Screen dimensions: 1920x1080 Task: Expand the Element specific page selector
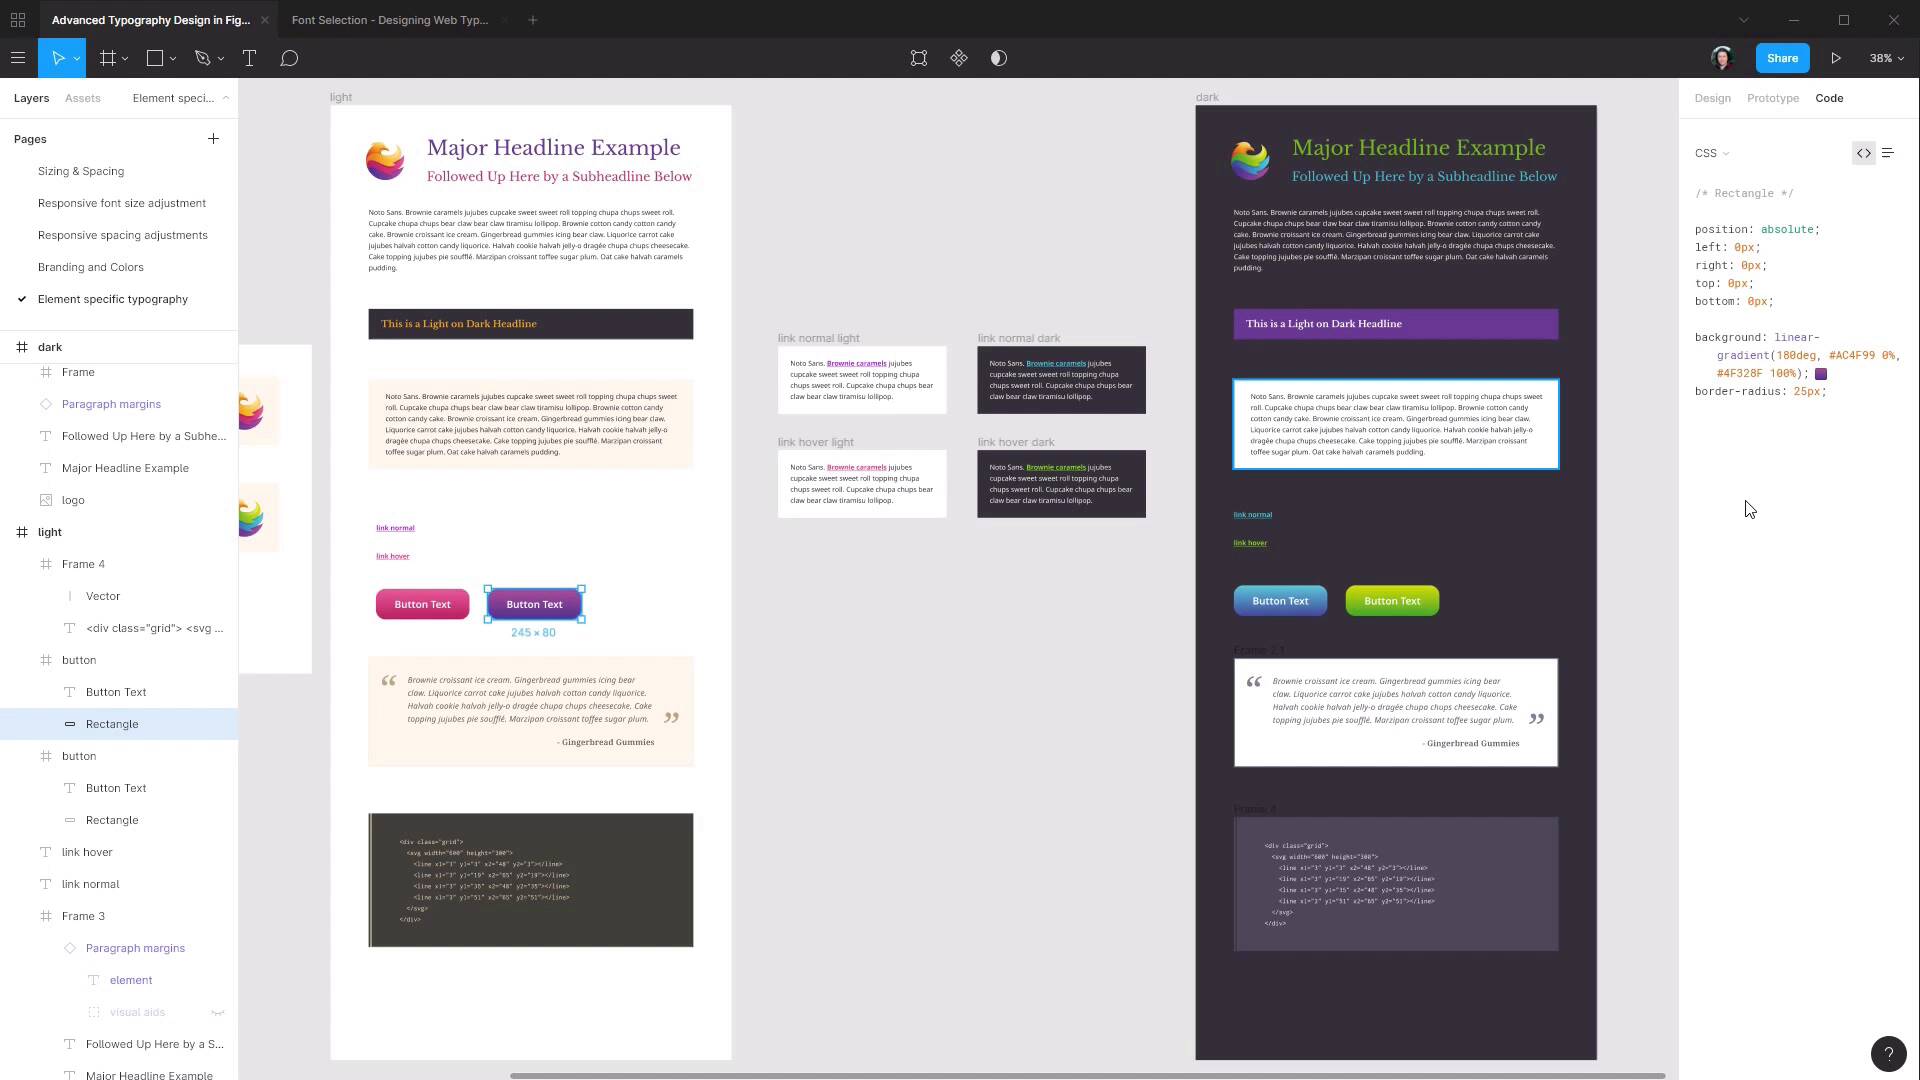tap(180, 98)
